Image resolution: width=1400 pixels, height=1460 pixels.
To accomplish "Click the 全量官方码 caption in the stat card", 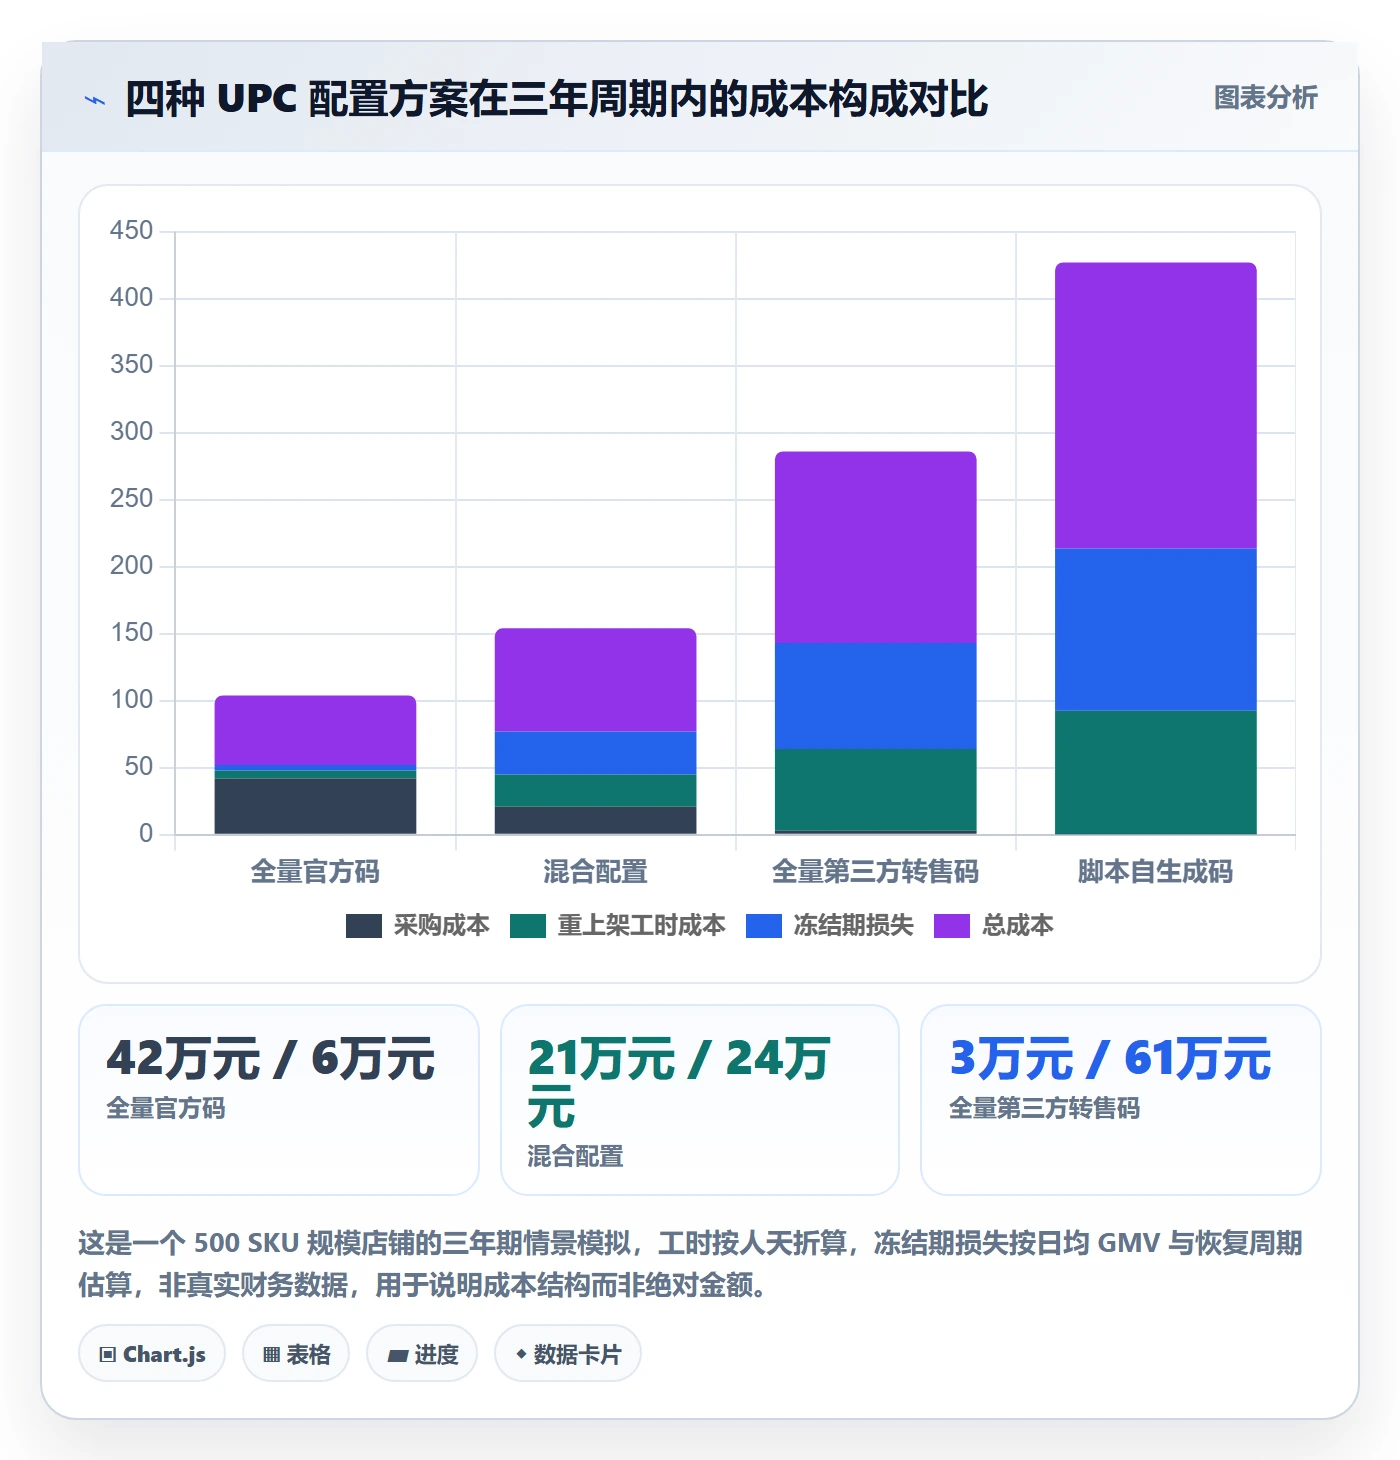I will pos(166,1108).
